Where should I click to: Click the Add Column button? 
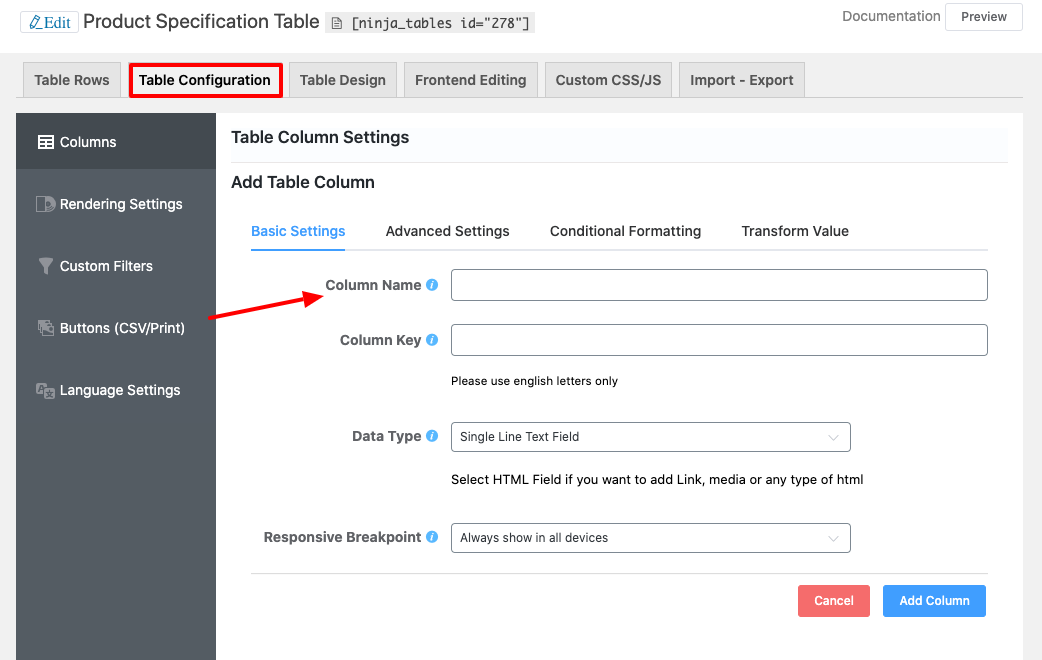pos(933,600)
